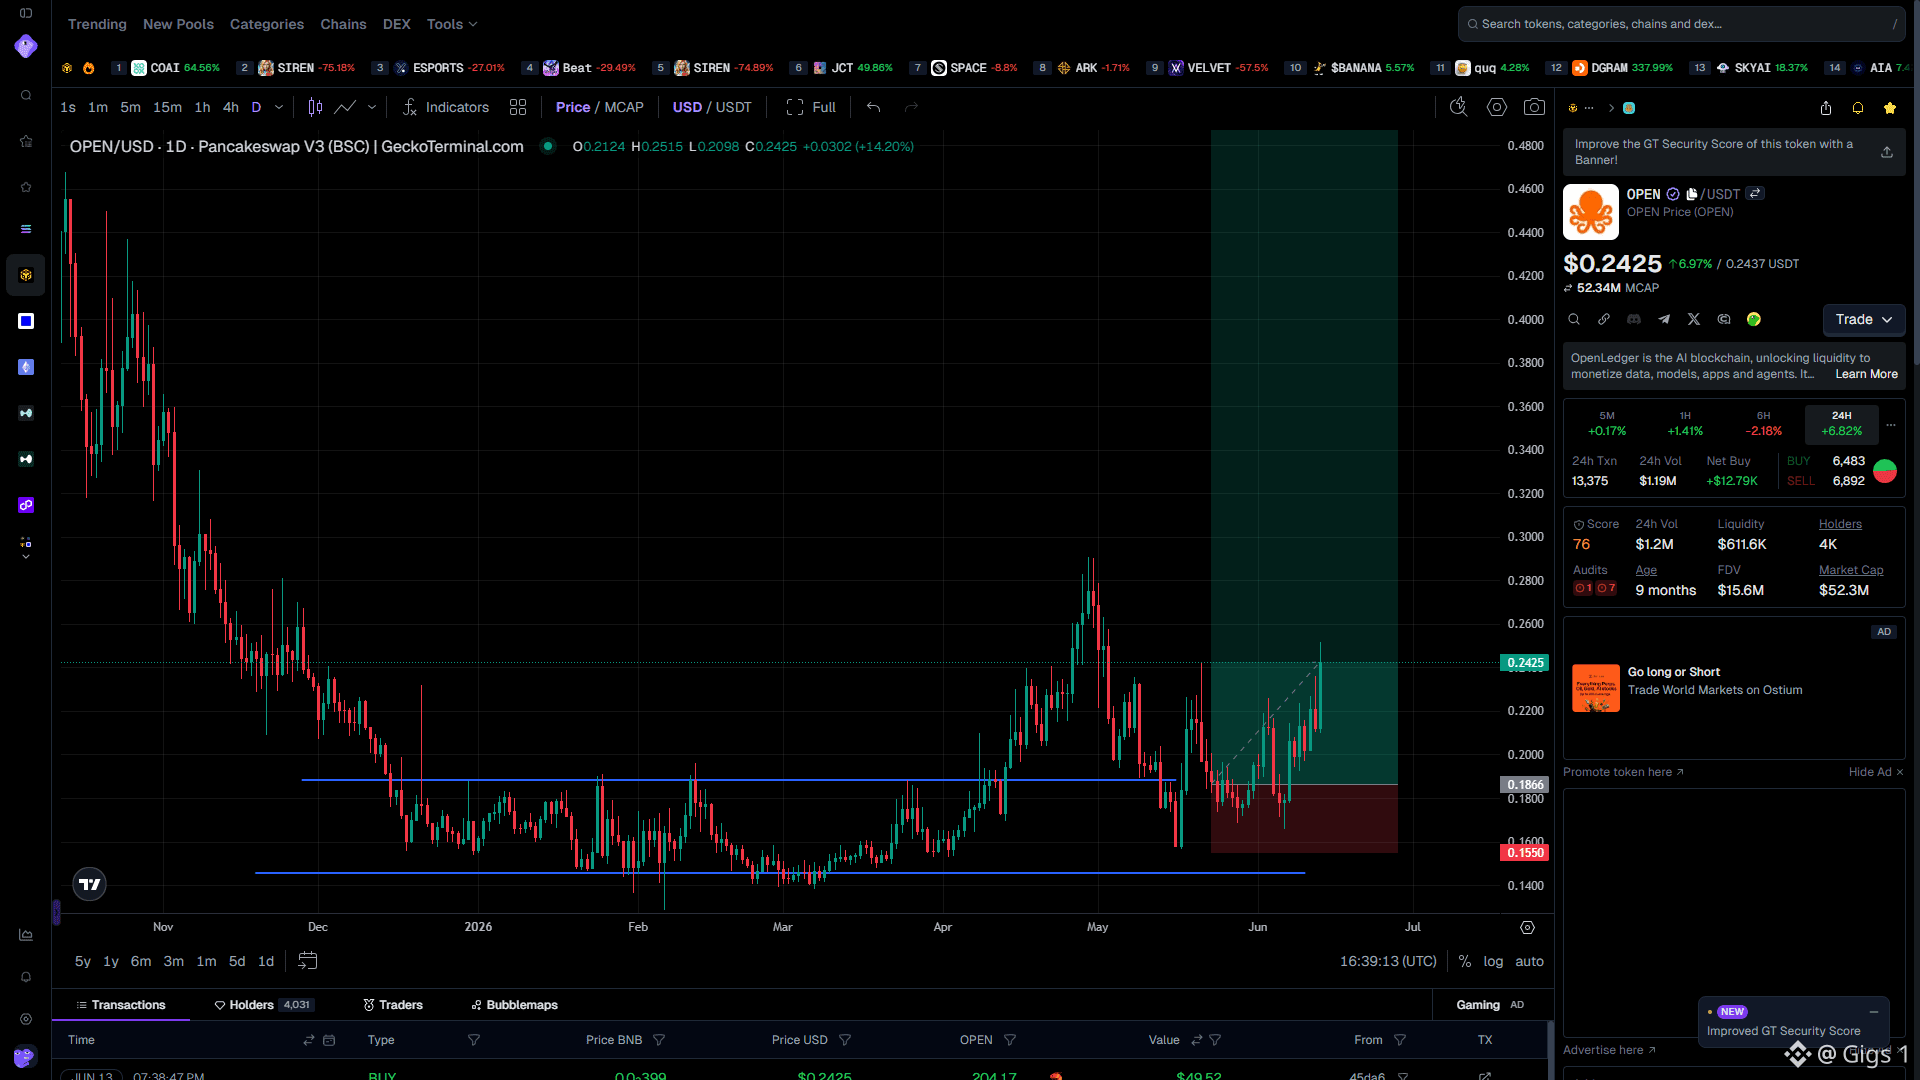Open the GeckoTerminal home logo

point(26,46)
